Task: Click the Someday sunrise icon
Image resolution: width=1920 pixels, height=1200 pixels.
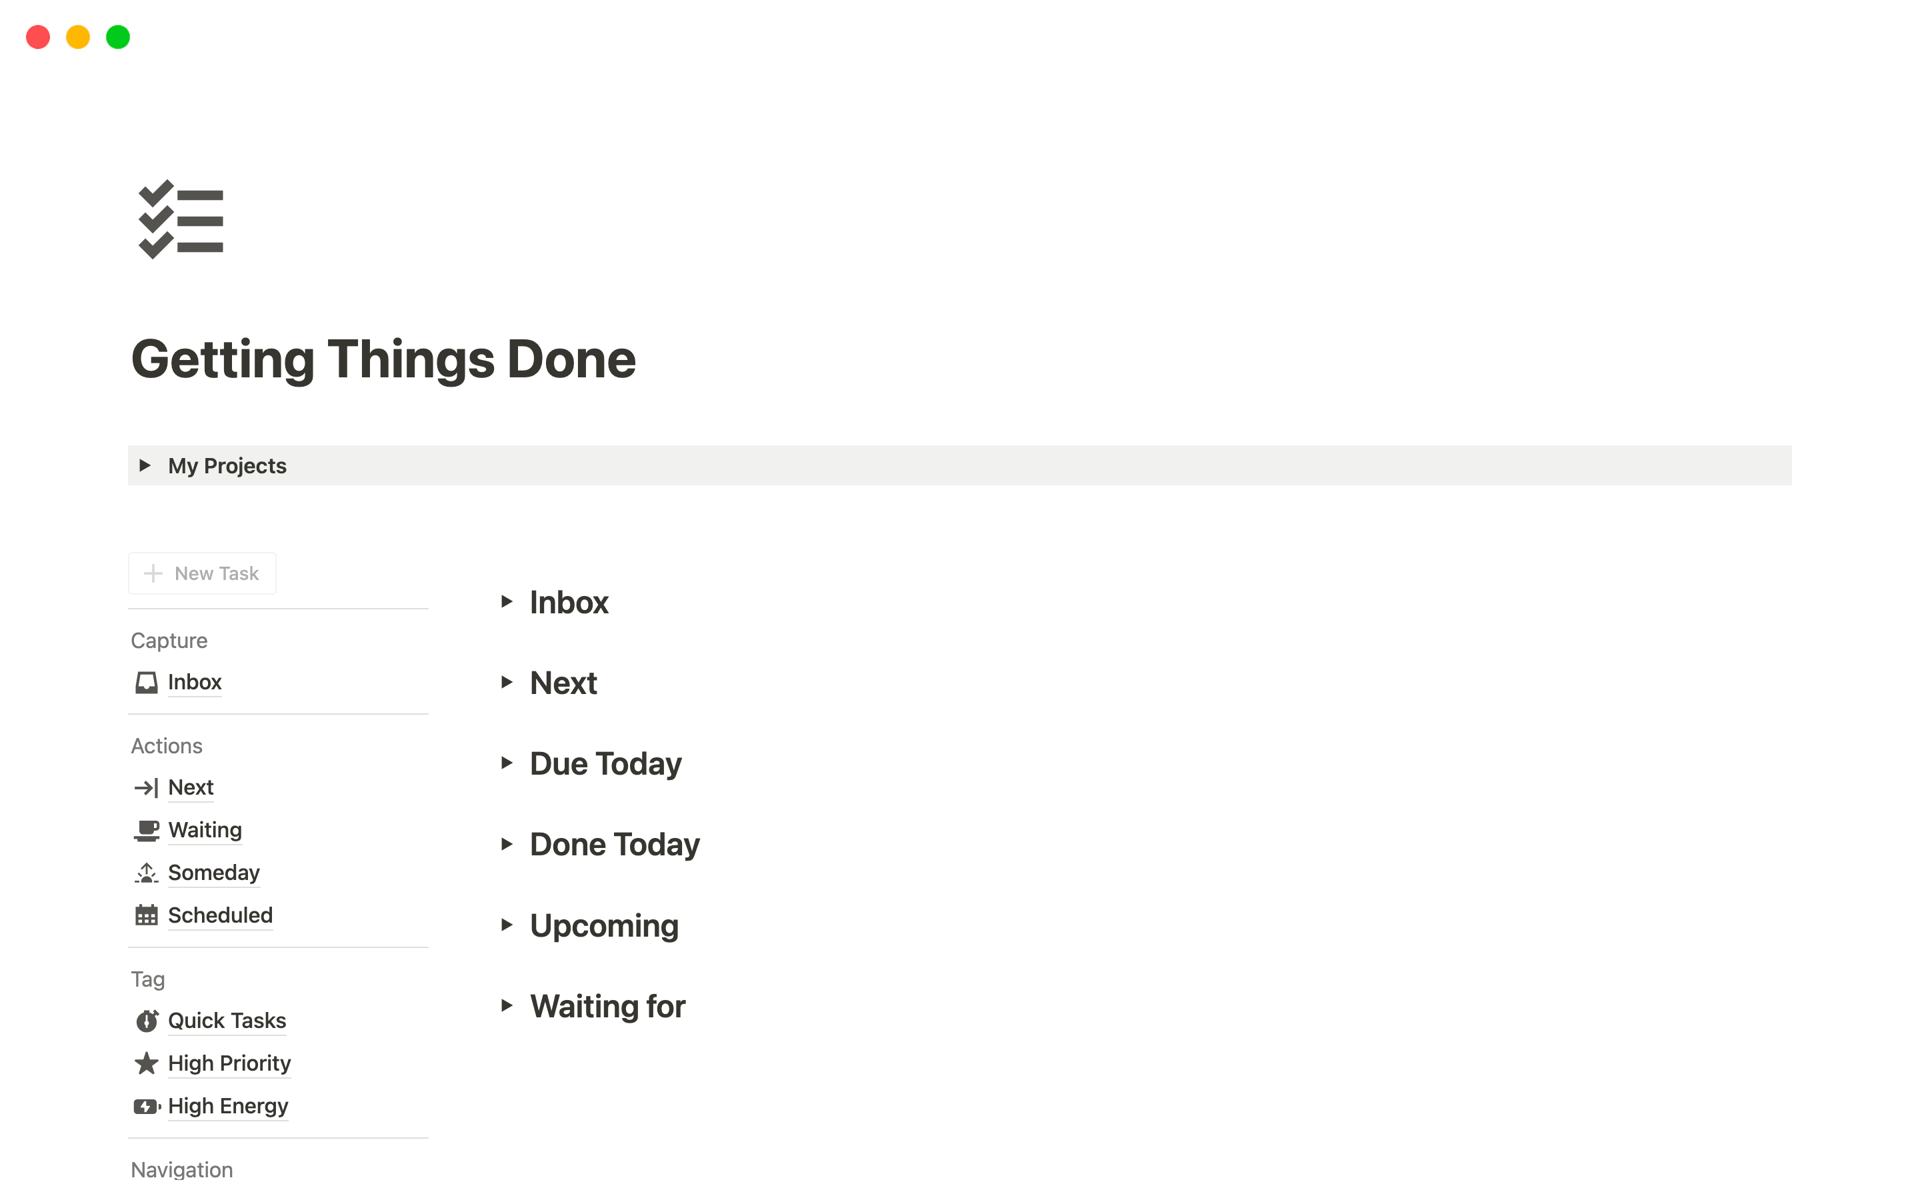Action: [146, 873]
